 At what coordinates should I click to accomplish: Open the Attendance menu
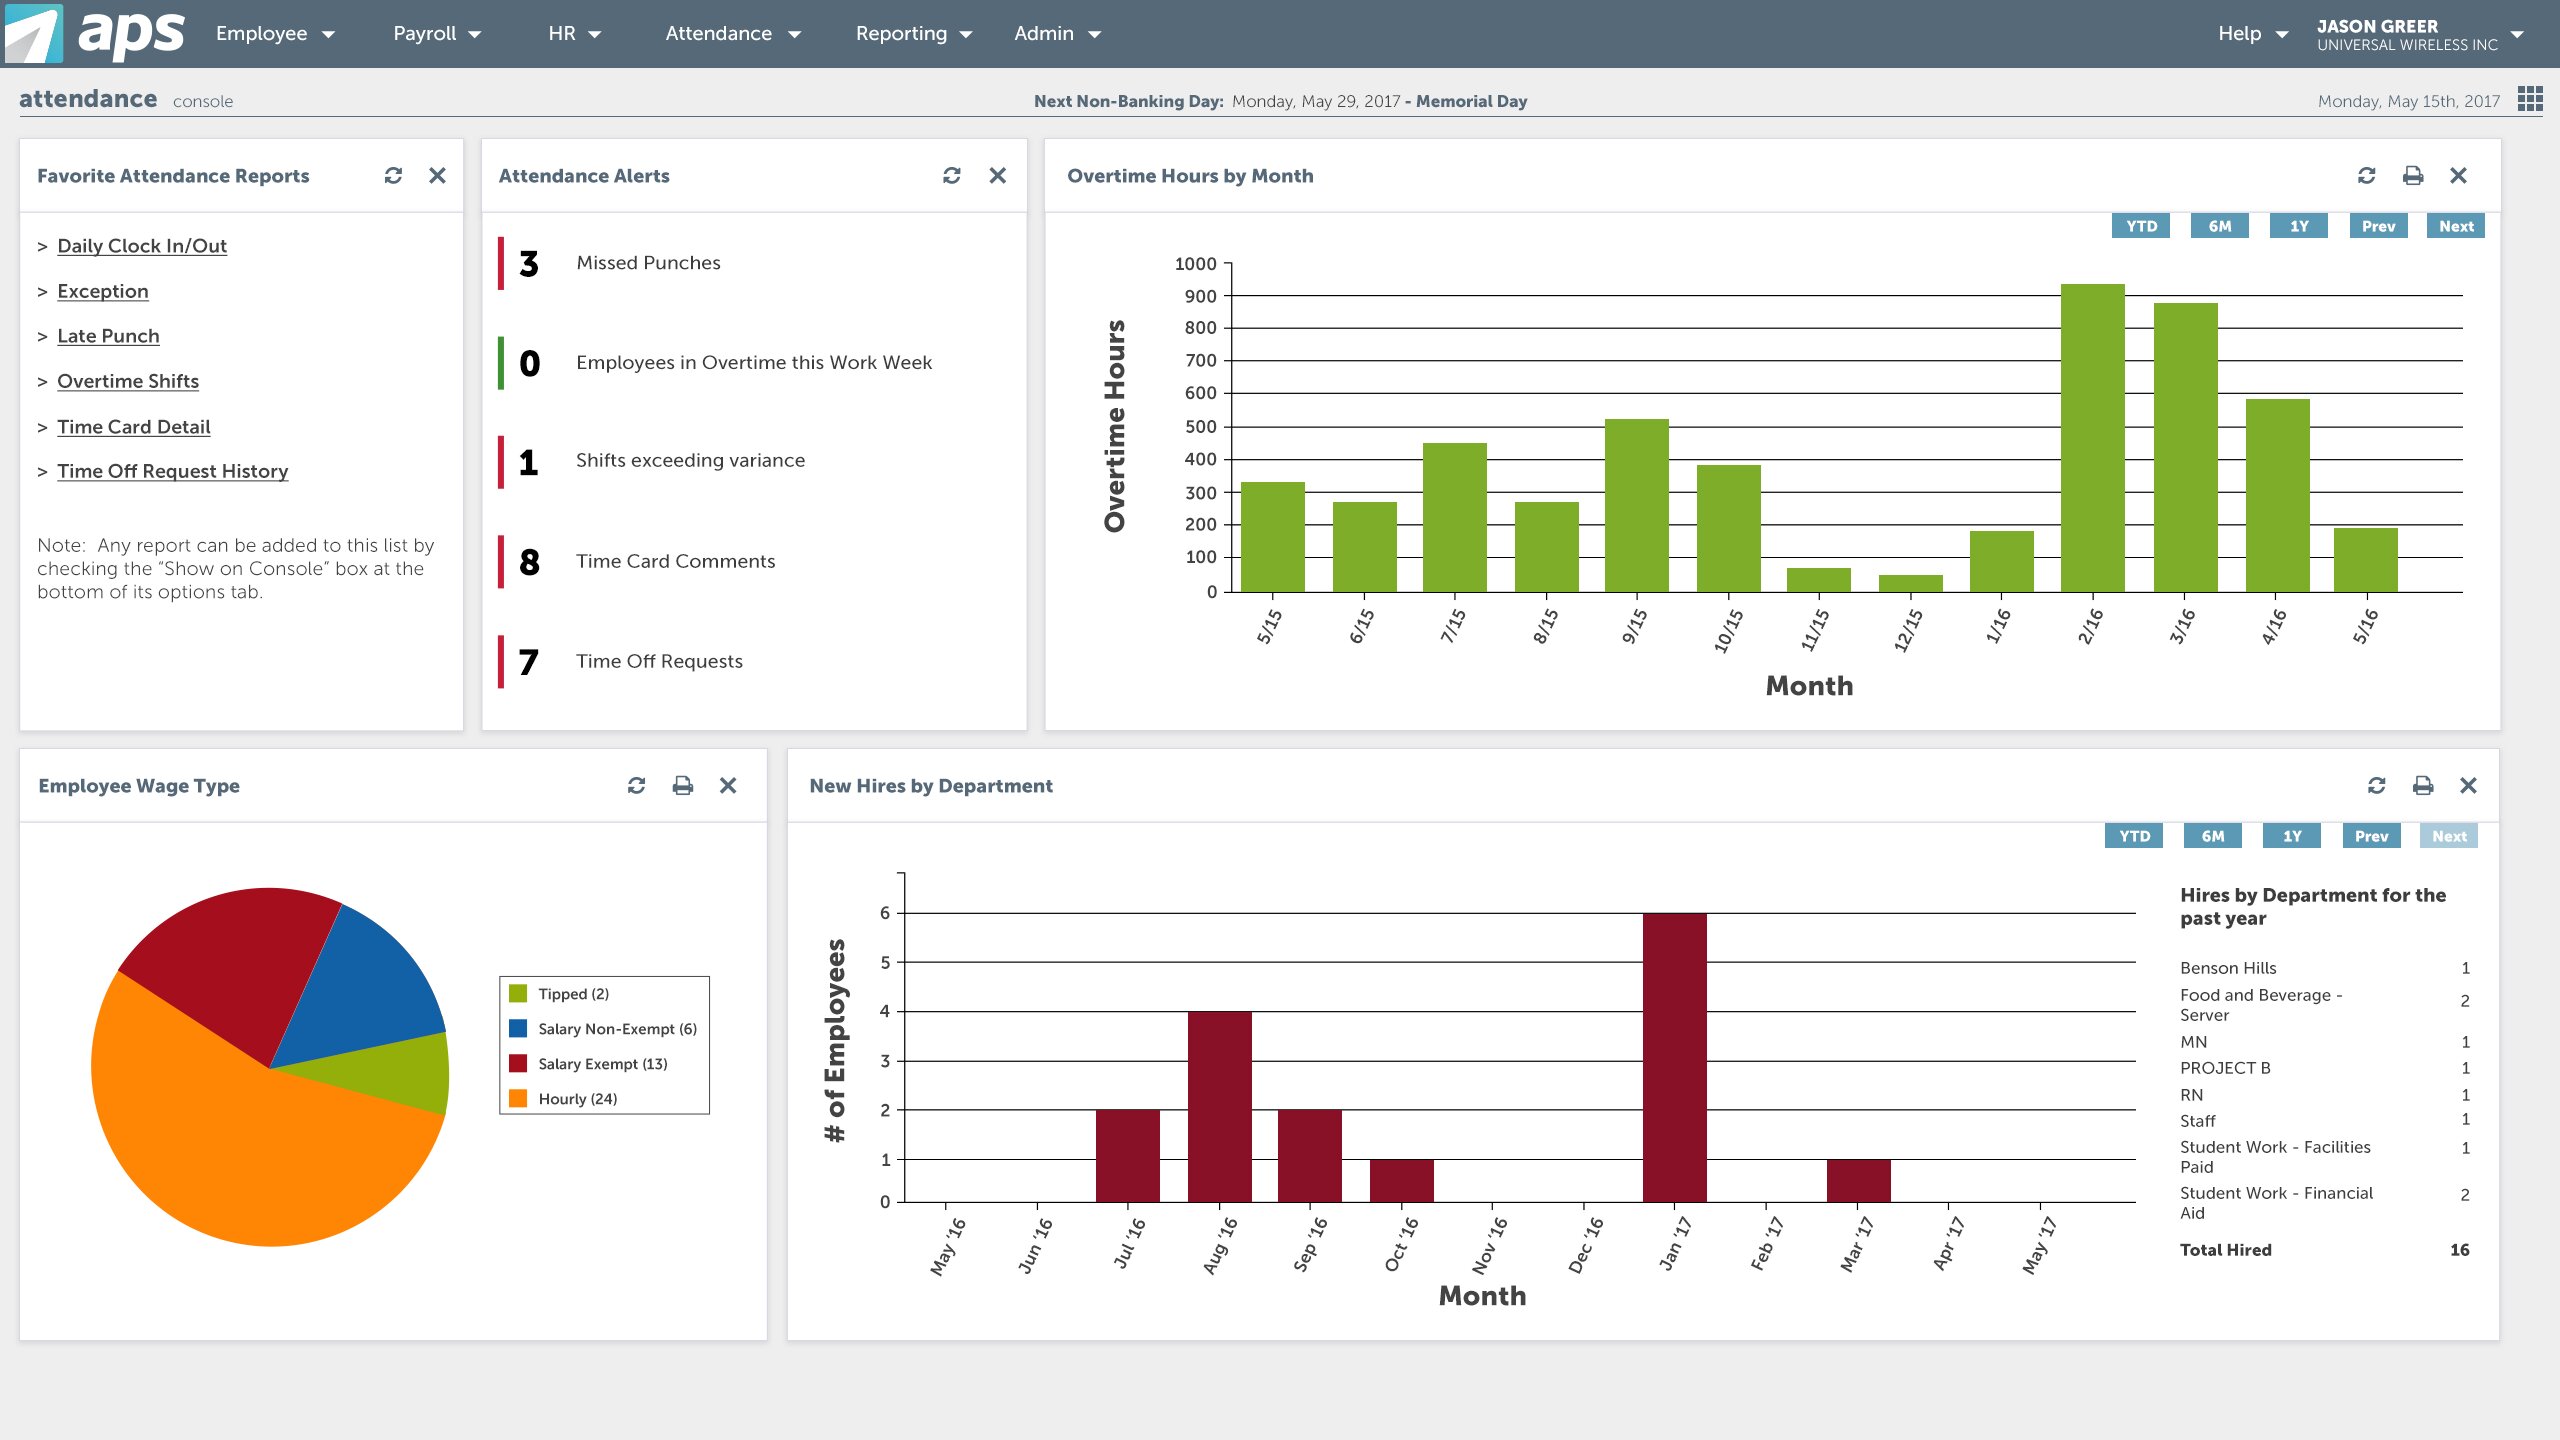[x=733, y=34]
